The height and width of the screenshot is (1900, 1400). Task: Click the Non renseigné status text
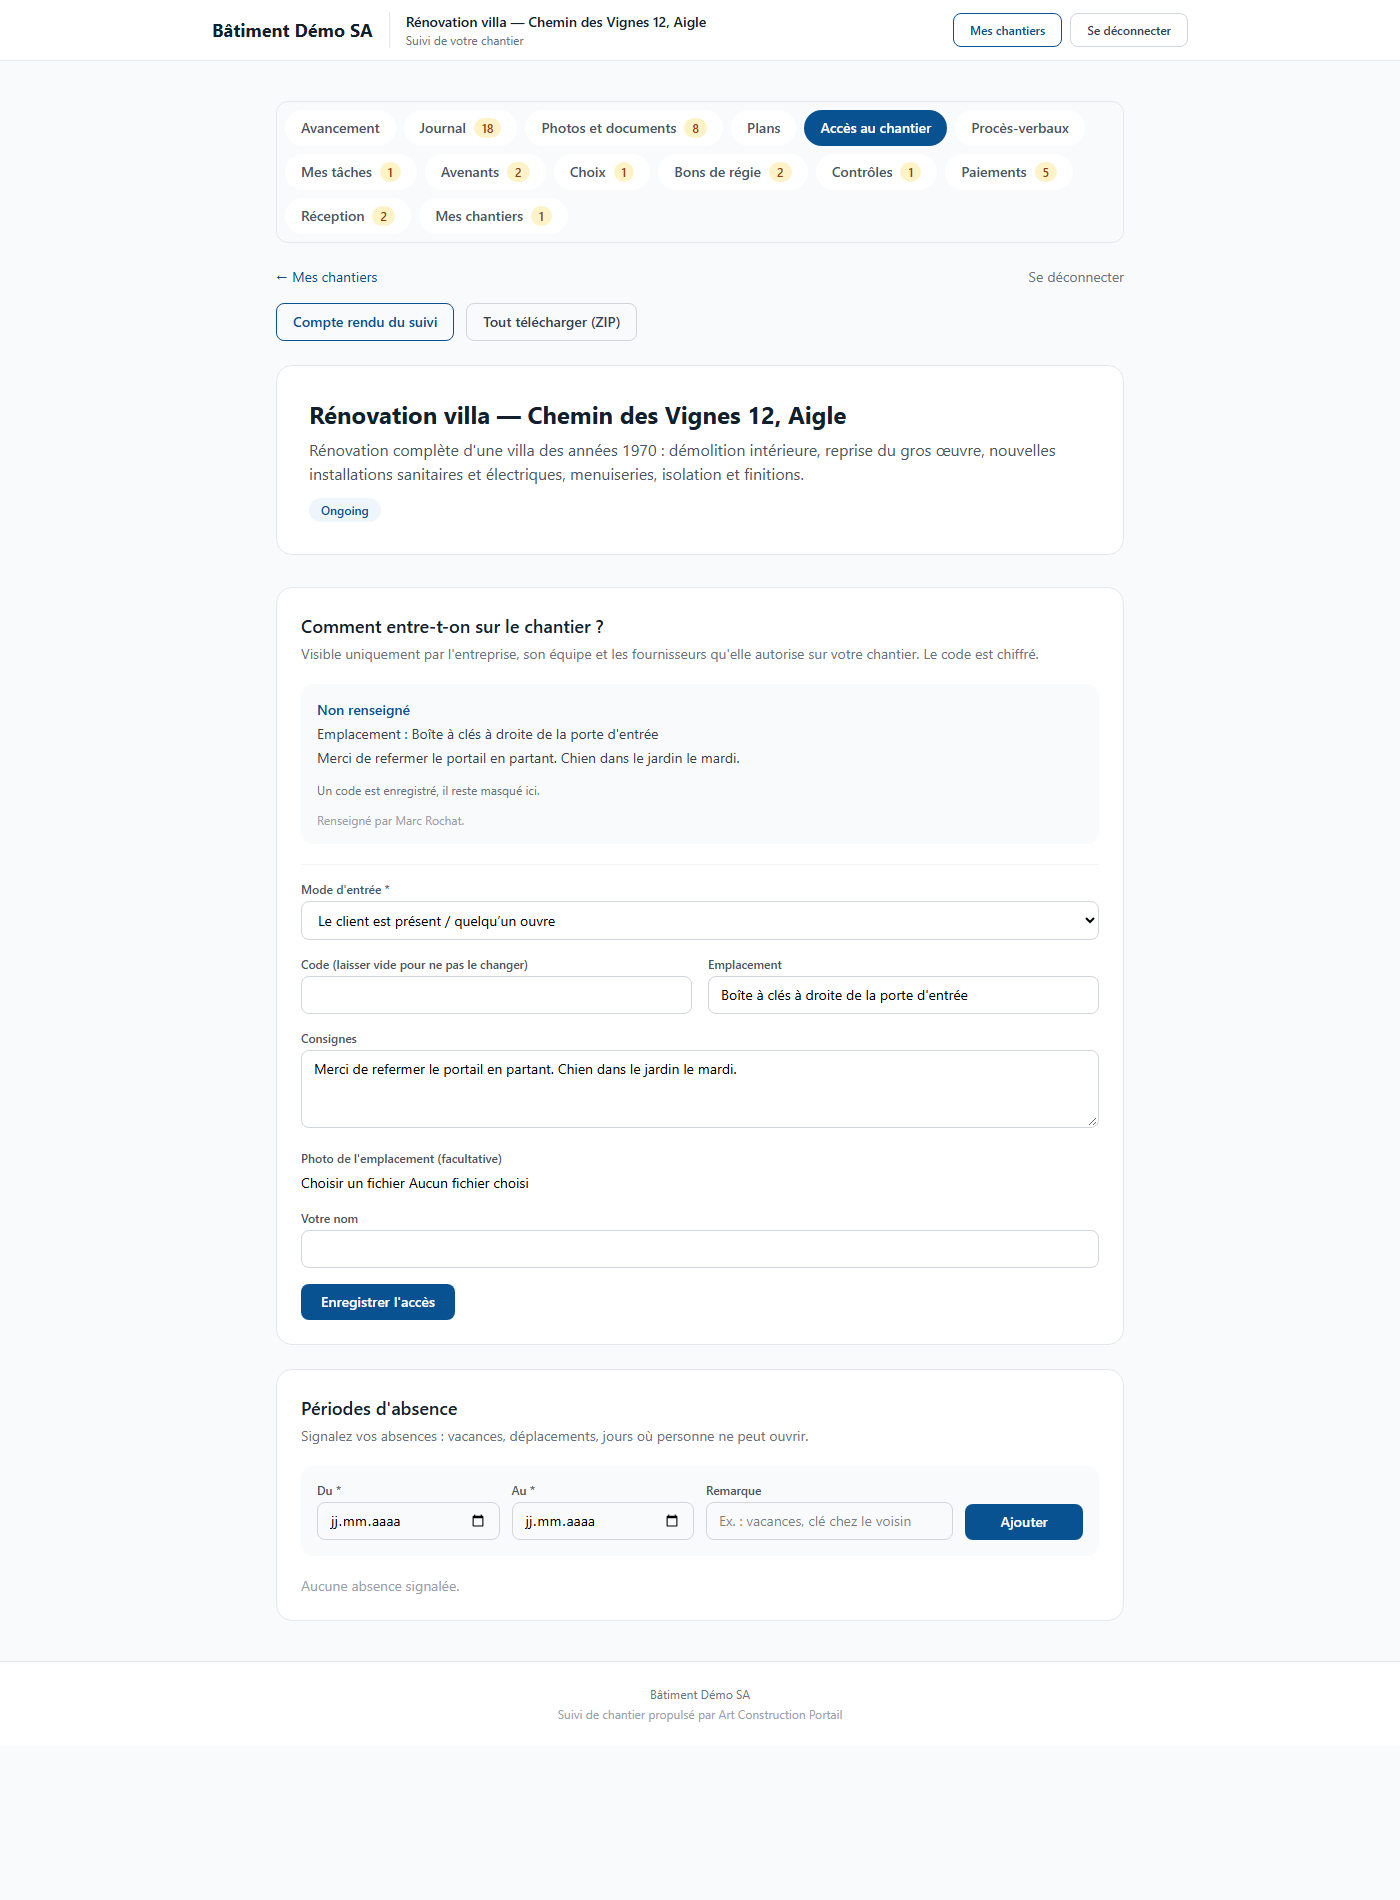click(364, 710)
